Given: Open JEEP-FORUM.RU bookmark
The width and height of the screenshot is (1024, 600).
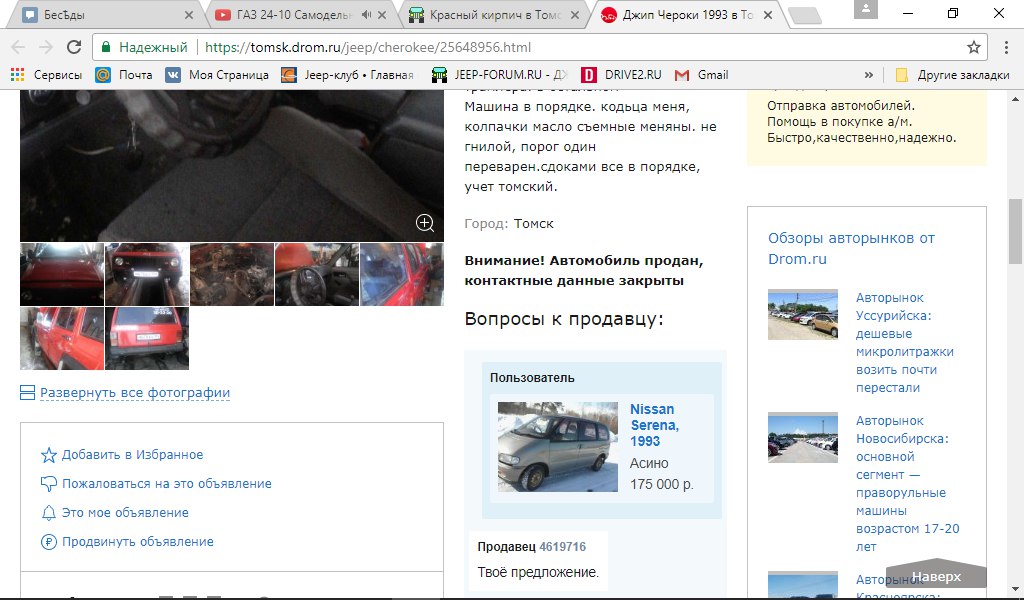Looking at the screenshot, I should 500,75.
